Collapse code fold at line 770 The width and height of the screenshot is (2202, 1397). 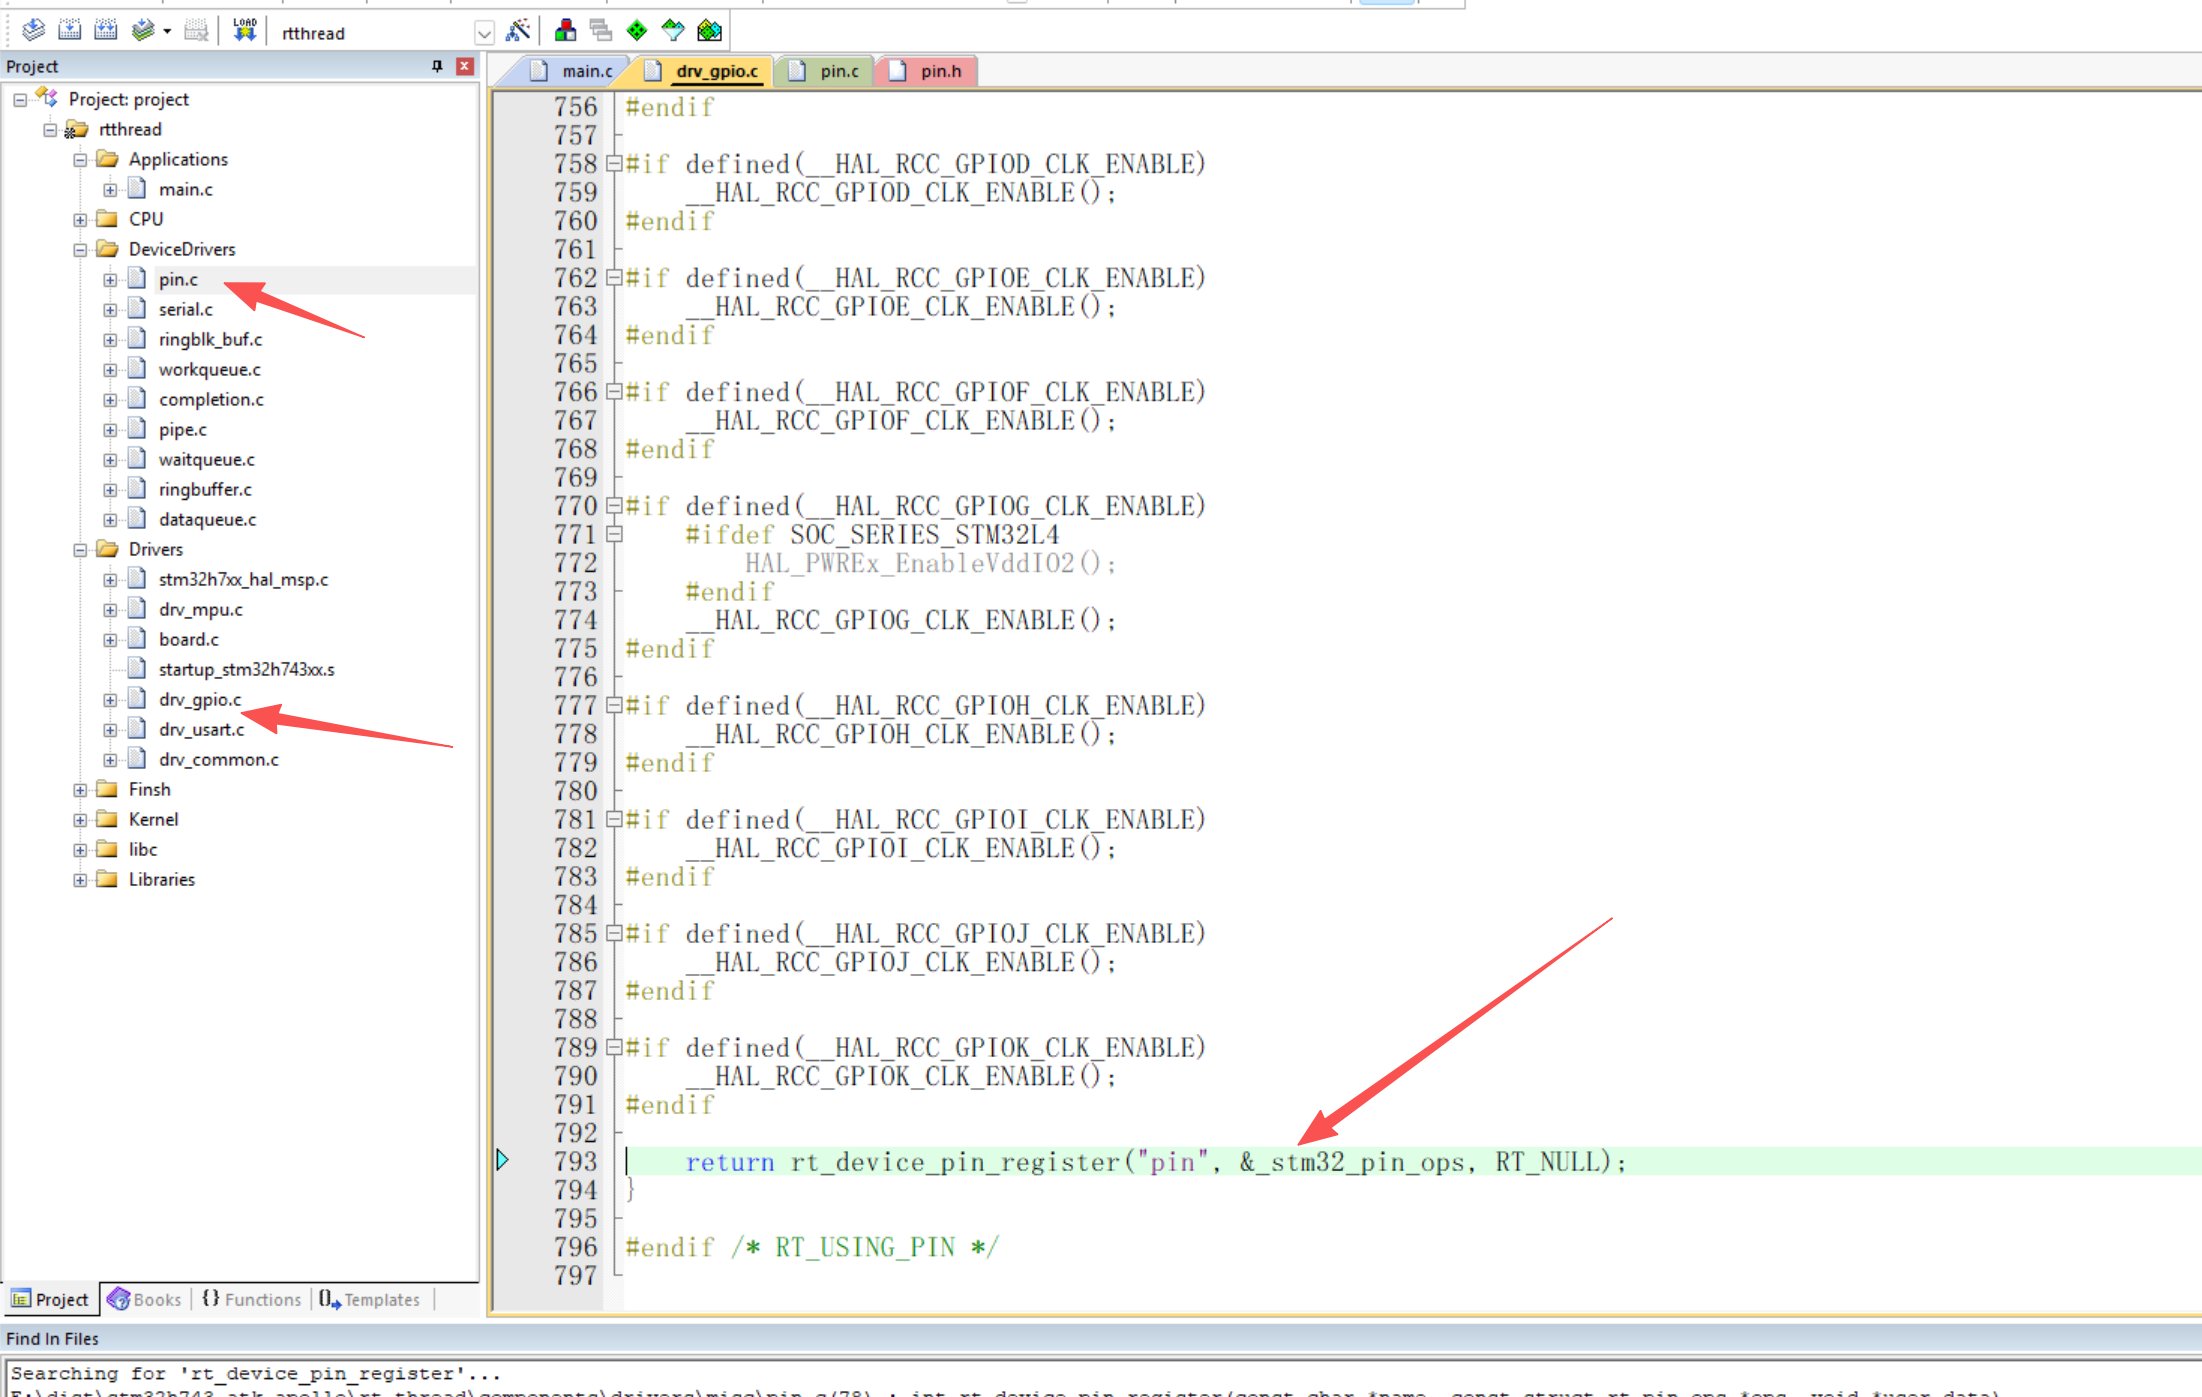pyautogui.click(x=614, y=506)
